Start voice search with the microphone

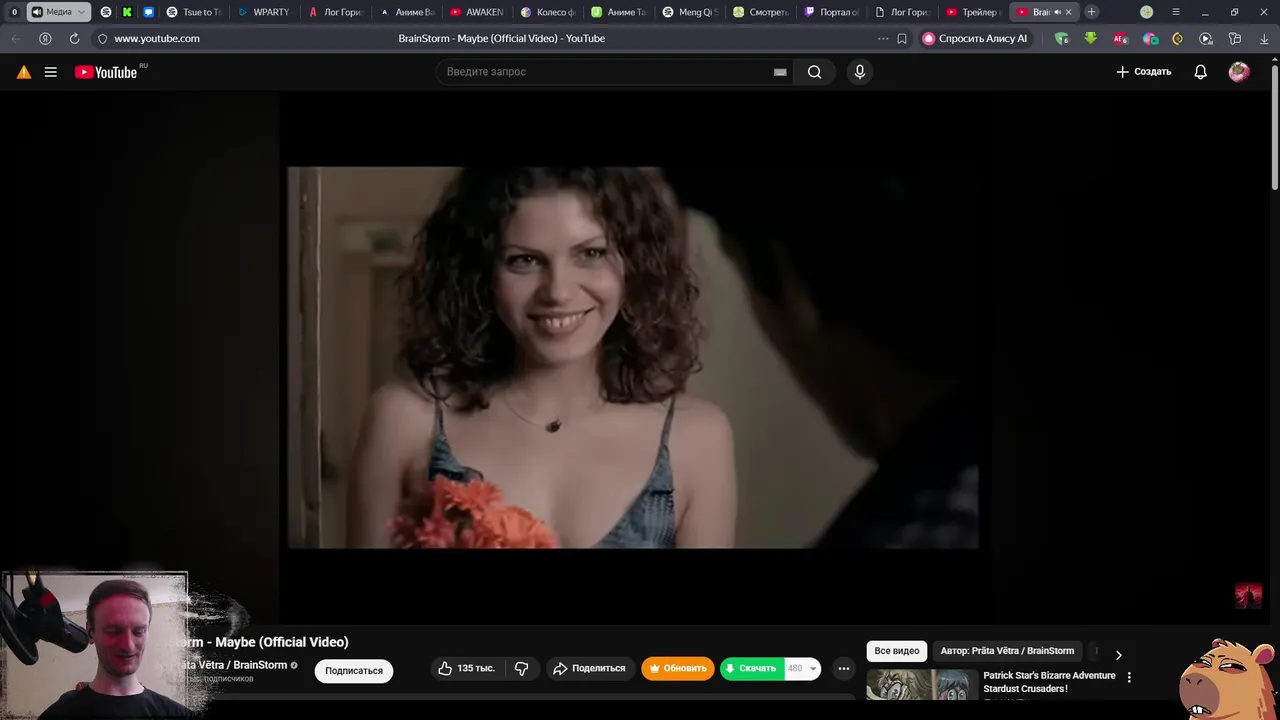click(x=859, y=72)
